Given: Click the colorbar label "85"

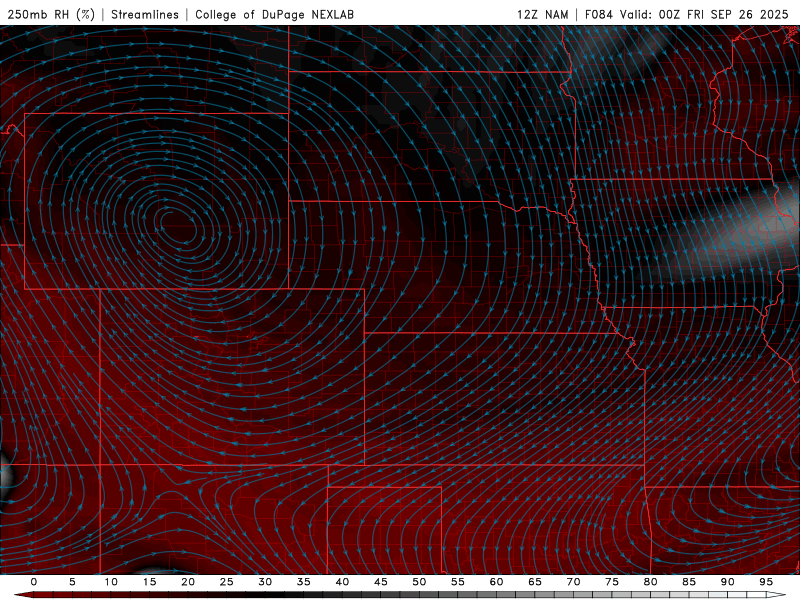Looking at the screenshot, I should [689, 582].
